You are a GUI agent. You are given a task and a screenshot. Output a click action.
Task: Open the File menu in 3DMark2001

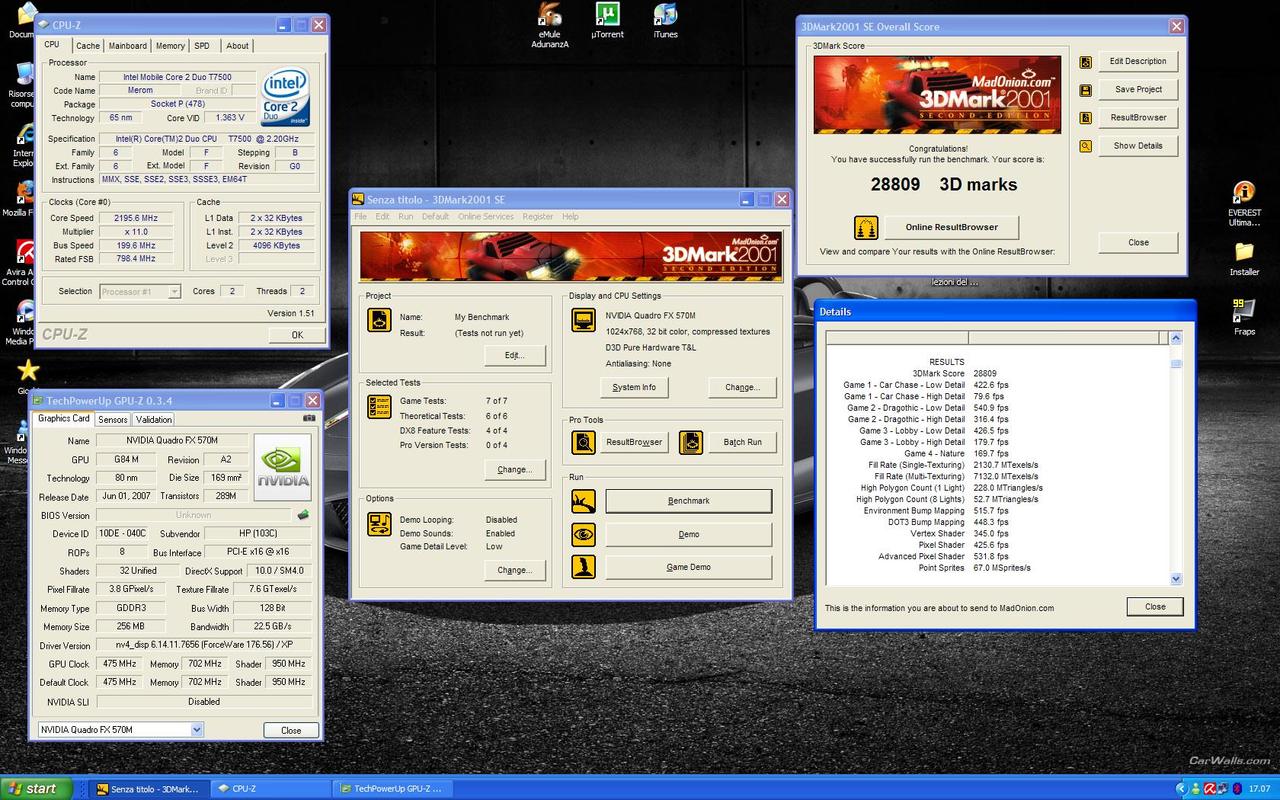[360, 217]
